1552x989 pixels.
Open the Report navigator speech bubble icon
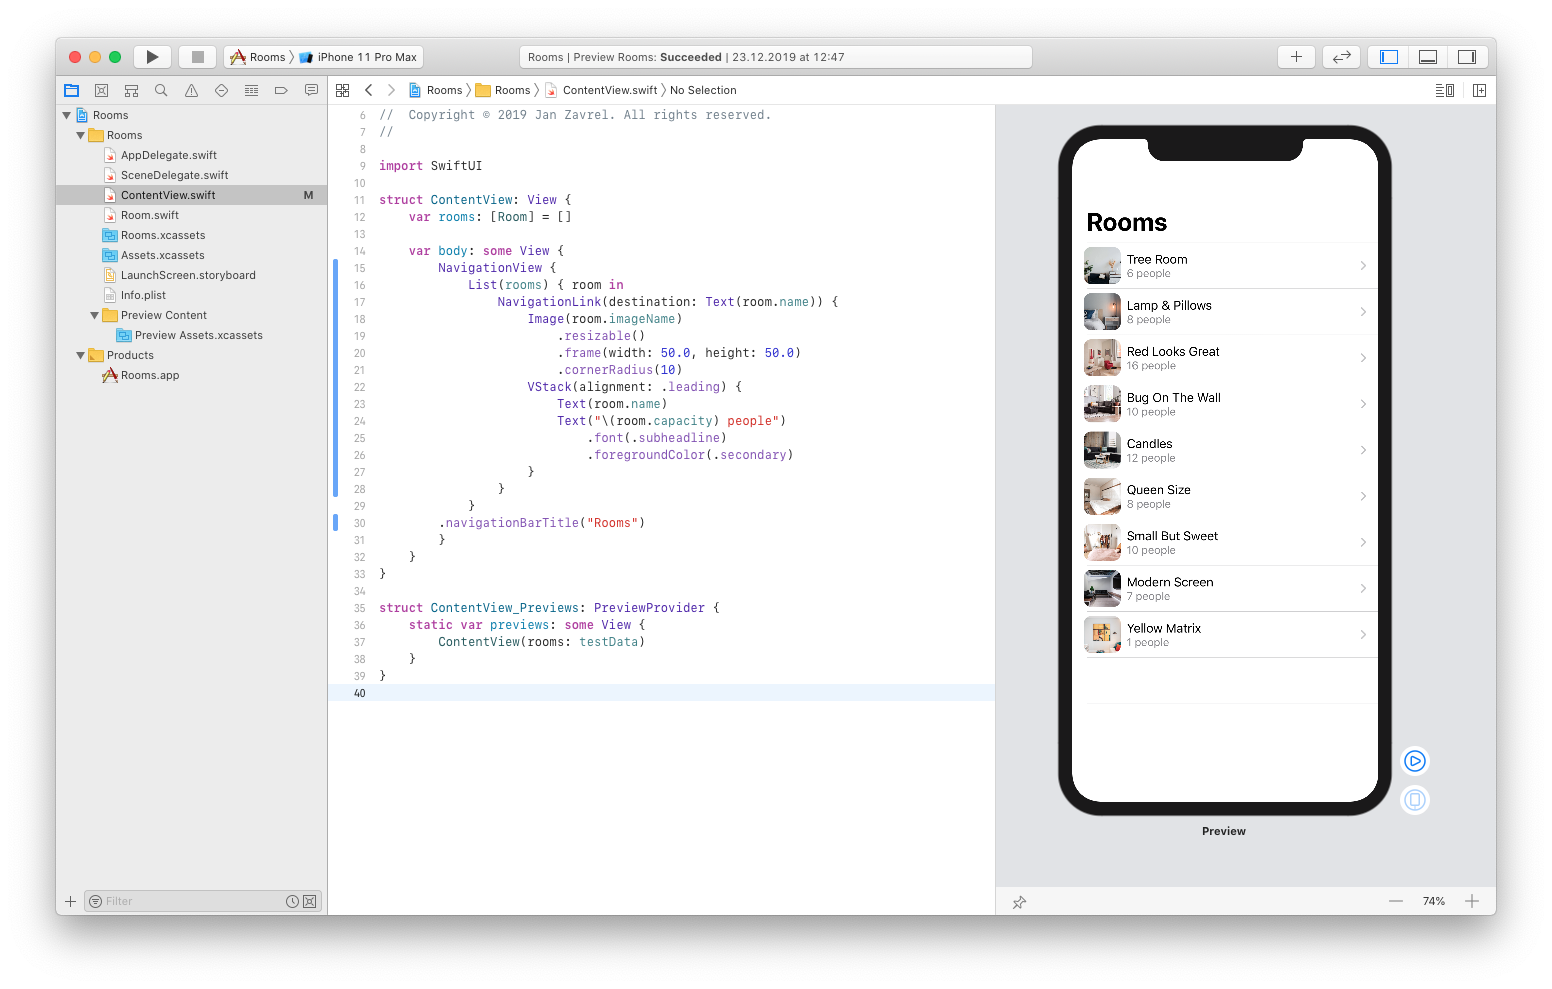click(311, 90)
